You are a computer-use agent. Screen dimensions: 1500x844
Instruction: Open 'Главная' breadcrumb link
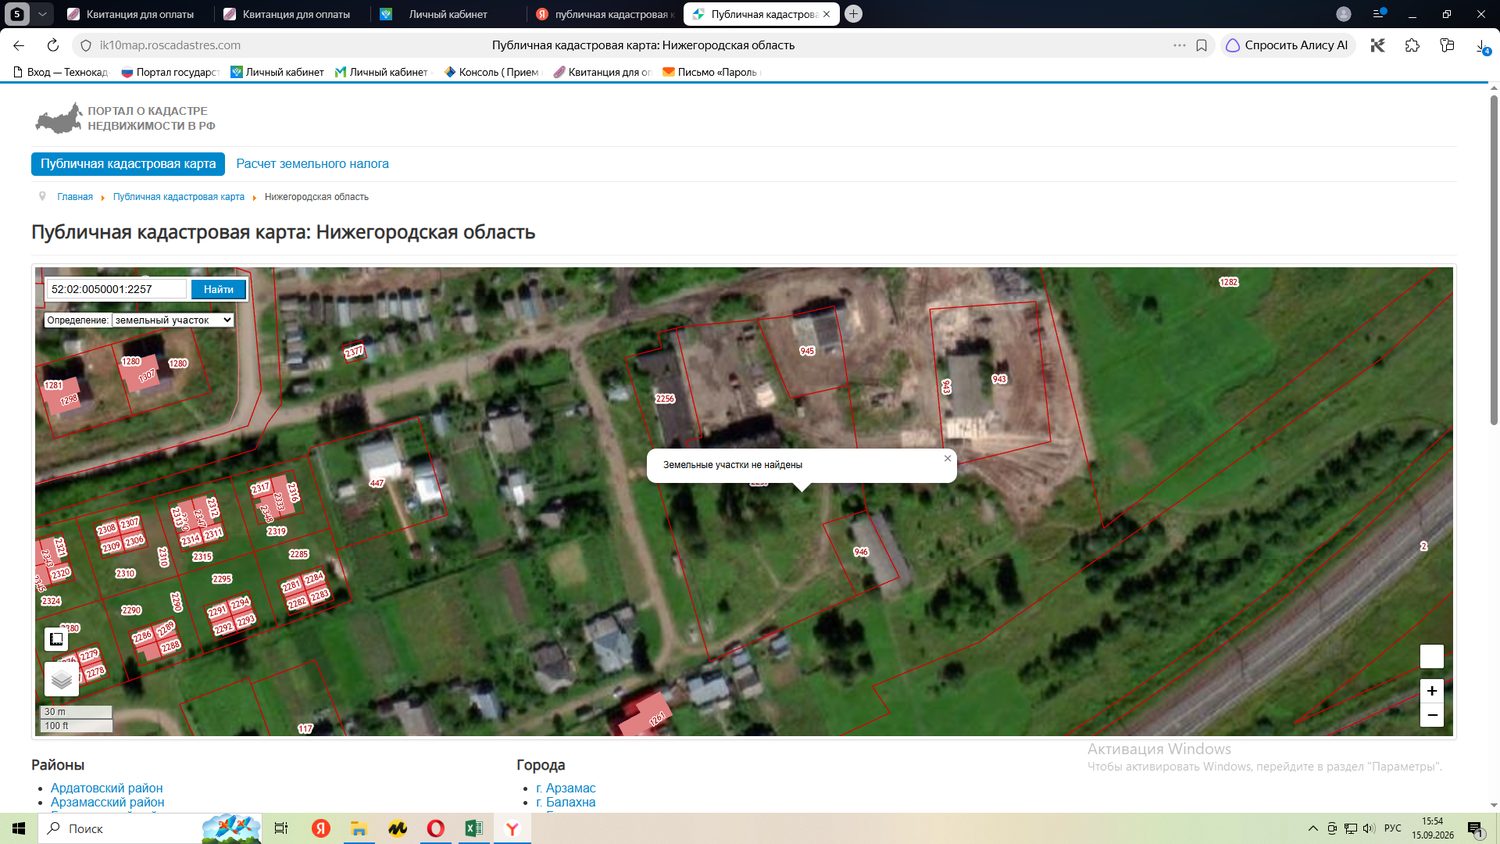coord(75,197)
